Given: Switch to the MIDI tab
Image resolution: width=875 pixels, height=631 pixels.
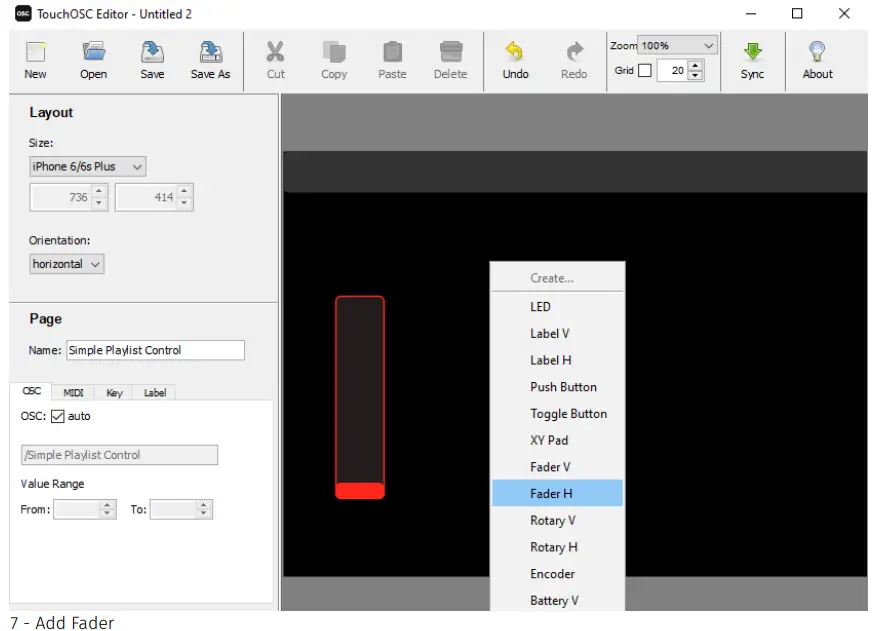Looking at the screenshot, I should tap(73, 393).
